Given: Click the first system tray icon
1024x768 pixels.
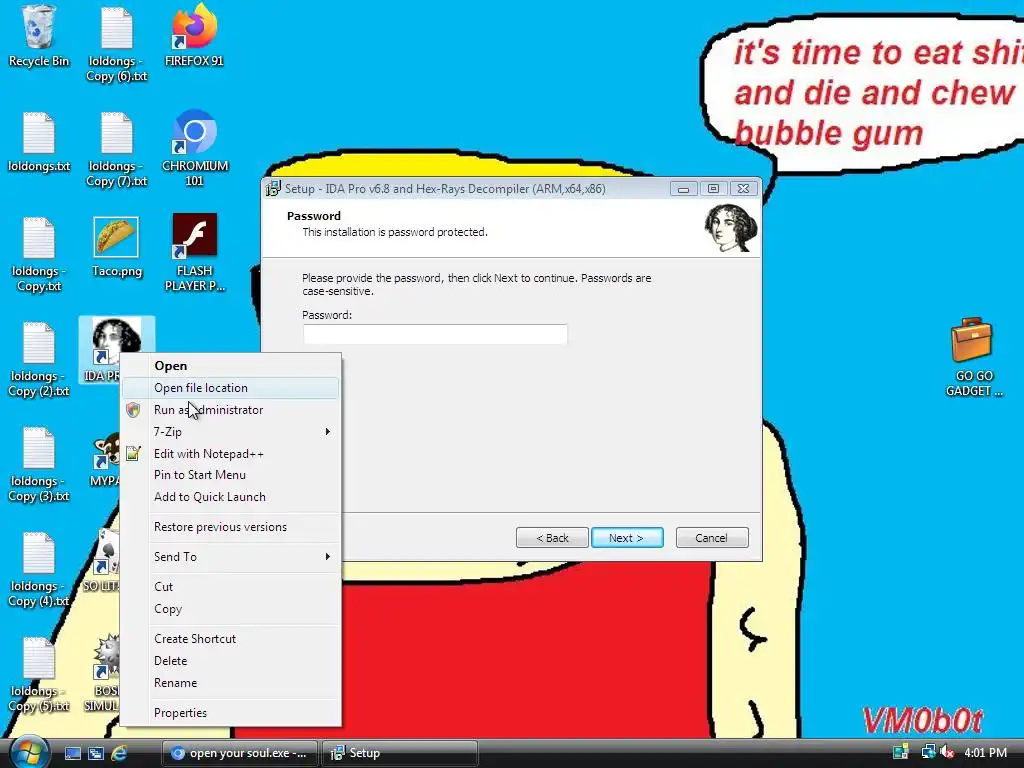Looking at the screenshot, I should coord(901,752).
